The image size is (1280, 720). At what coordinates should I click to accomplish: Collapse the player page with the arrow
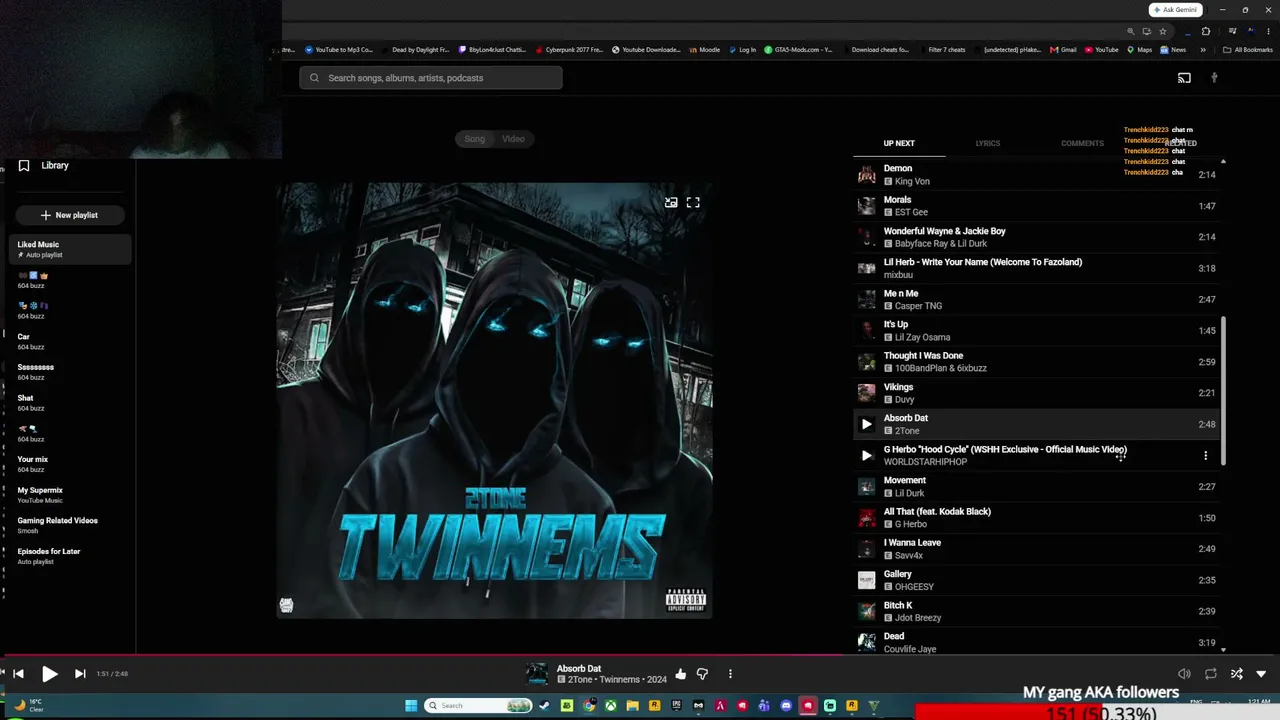pos(1261,674)
